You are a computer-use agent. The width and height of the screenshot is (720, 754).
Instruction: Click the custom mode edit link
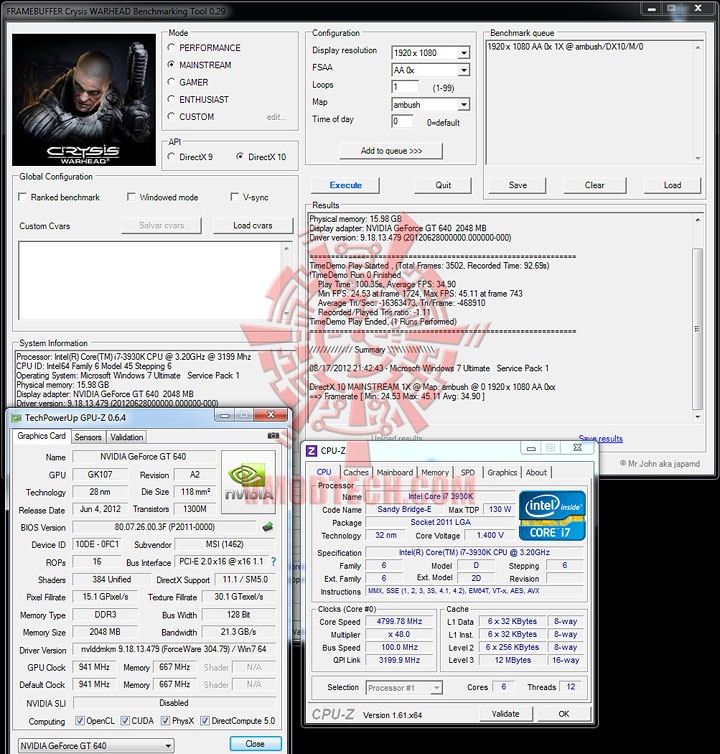(277, 117)
